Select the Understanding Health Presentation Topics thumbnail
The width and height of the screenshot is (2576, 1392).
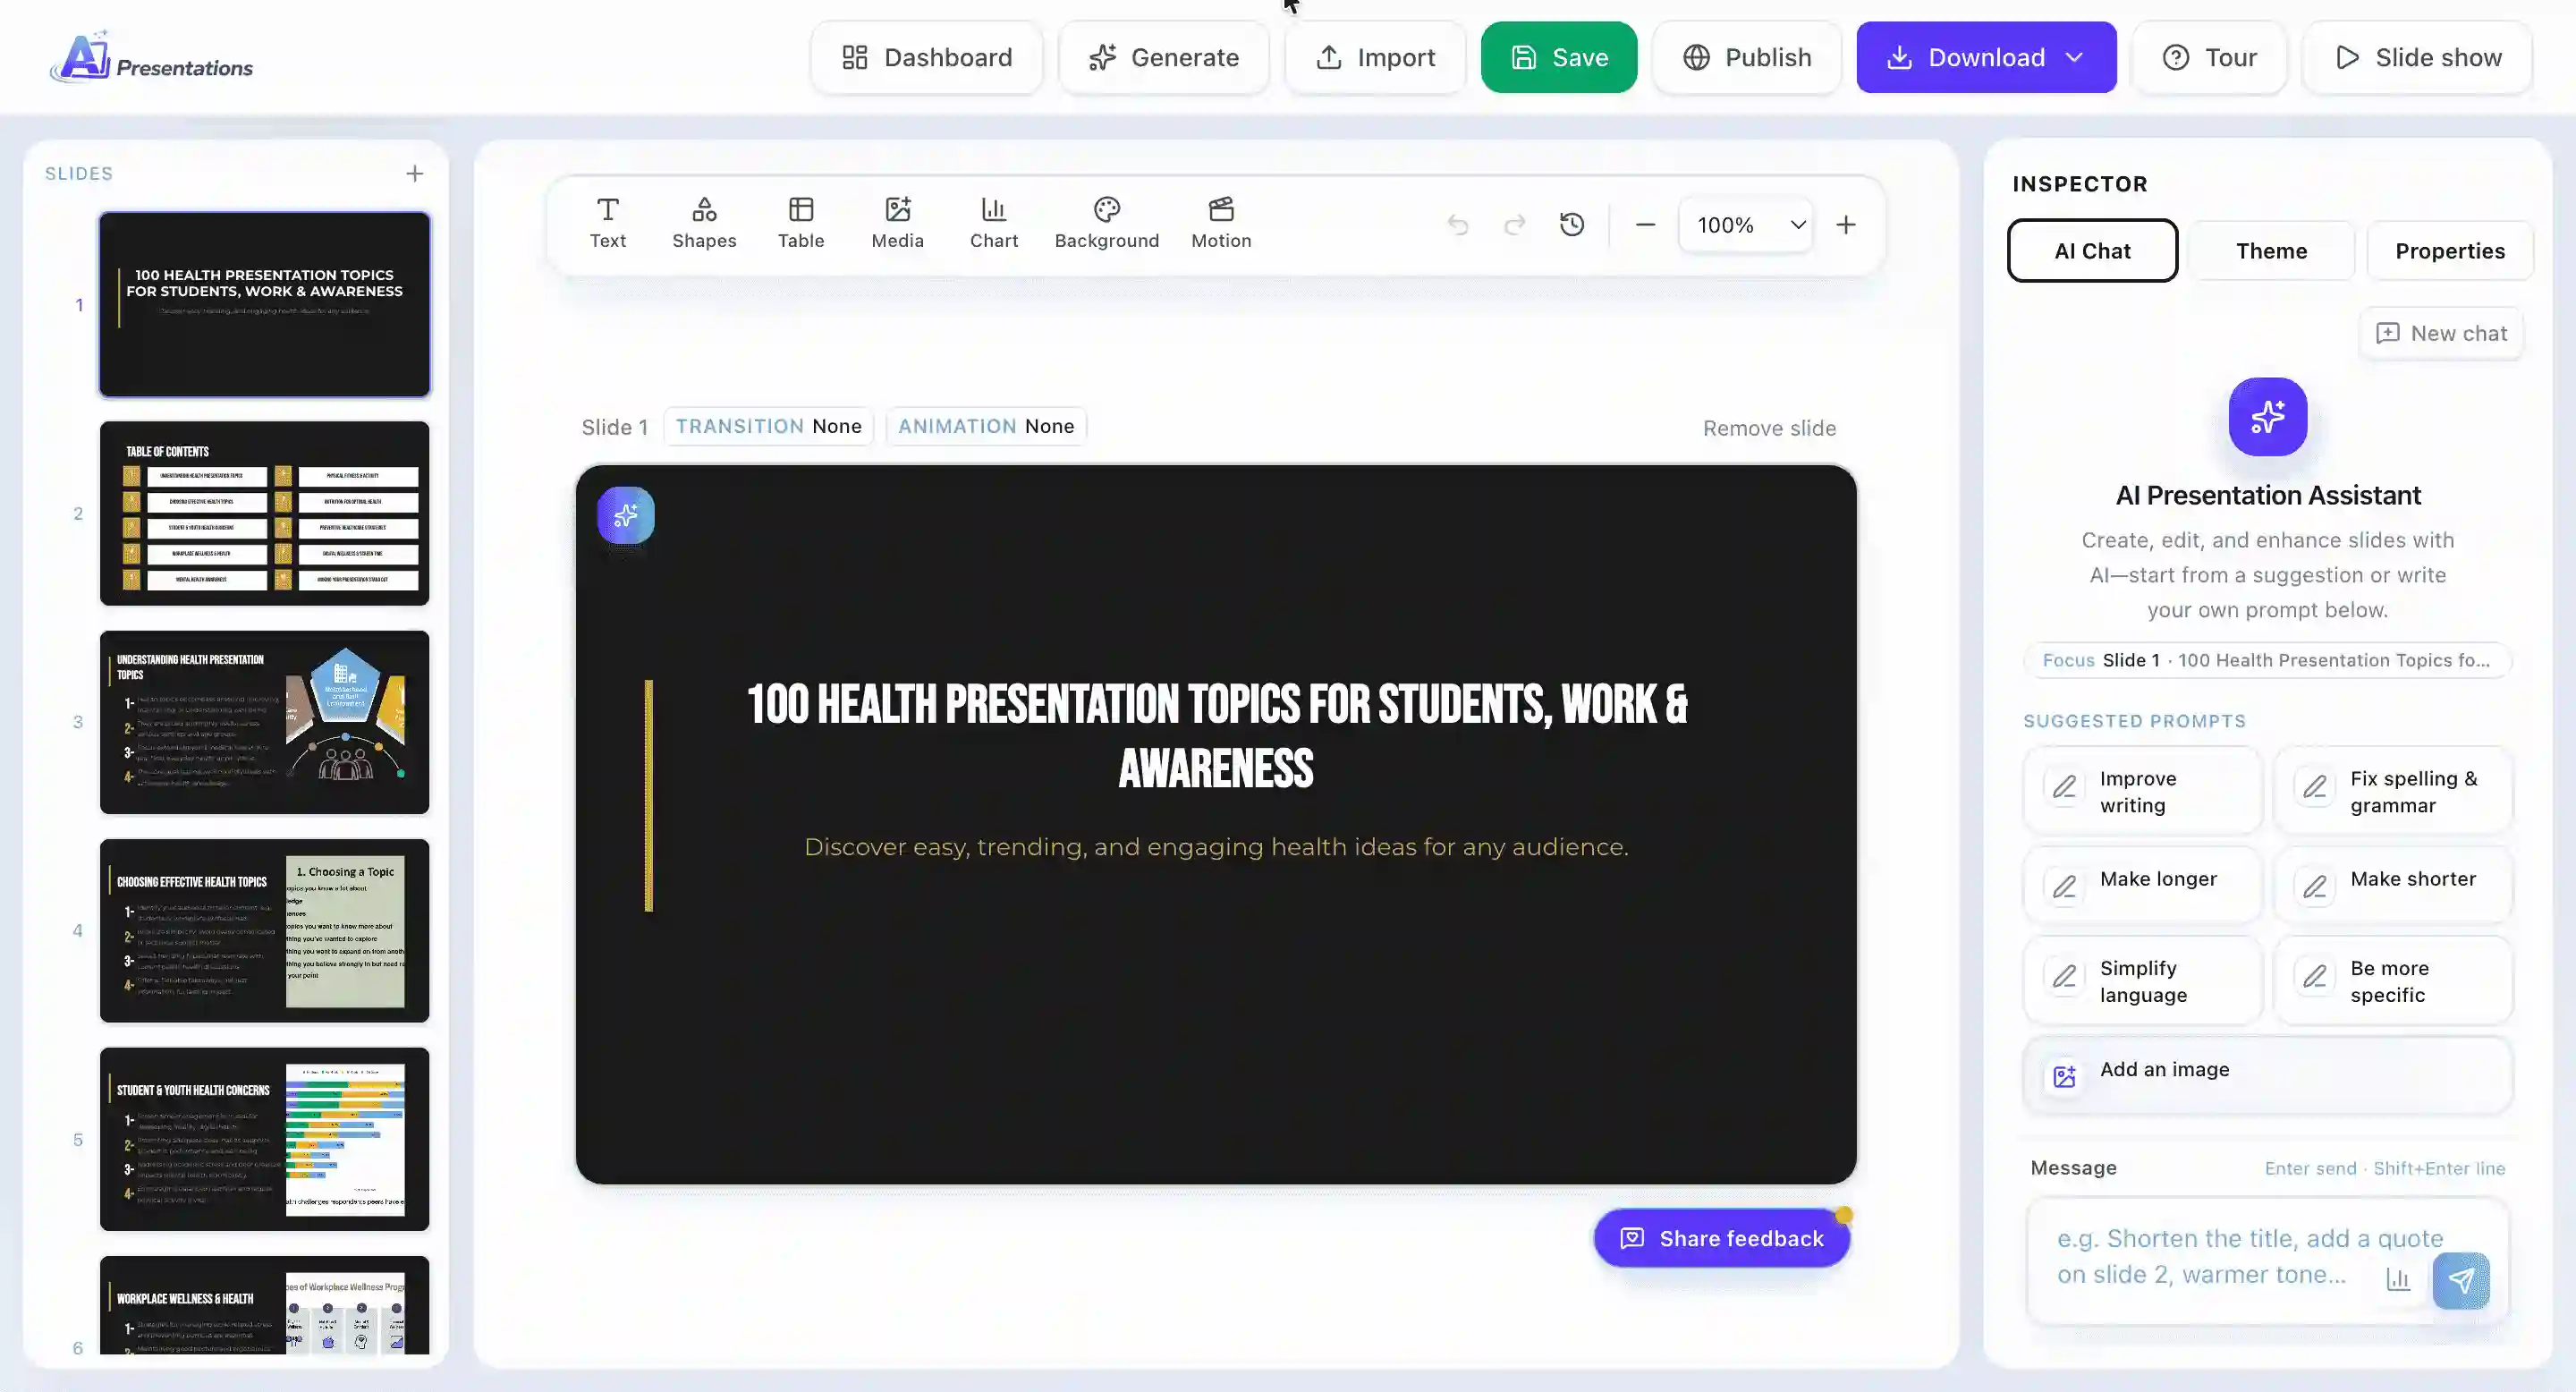(264, 722)
